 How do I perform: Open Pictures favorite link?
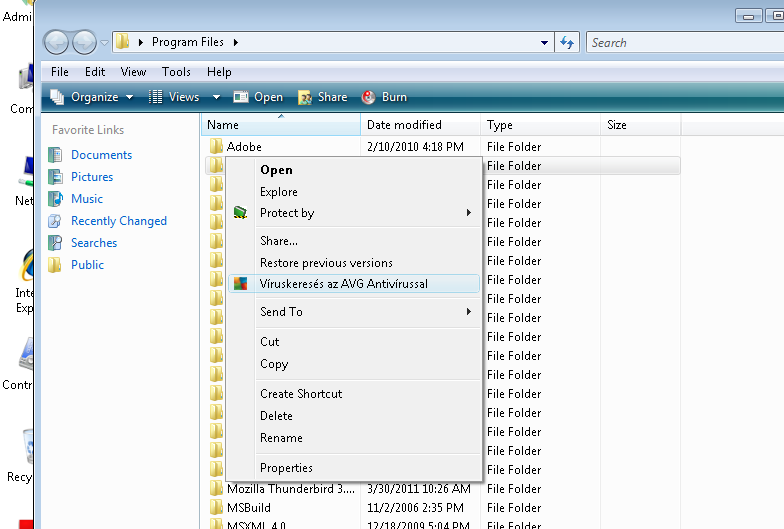tap(92, 177)
